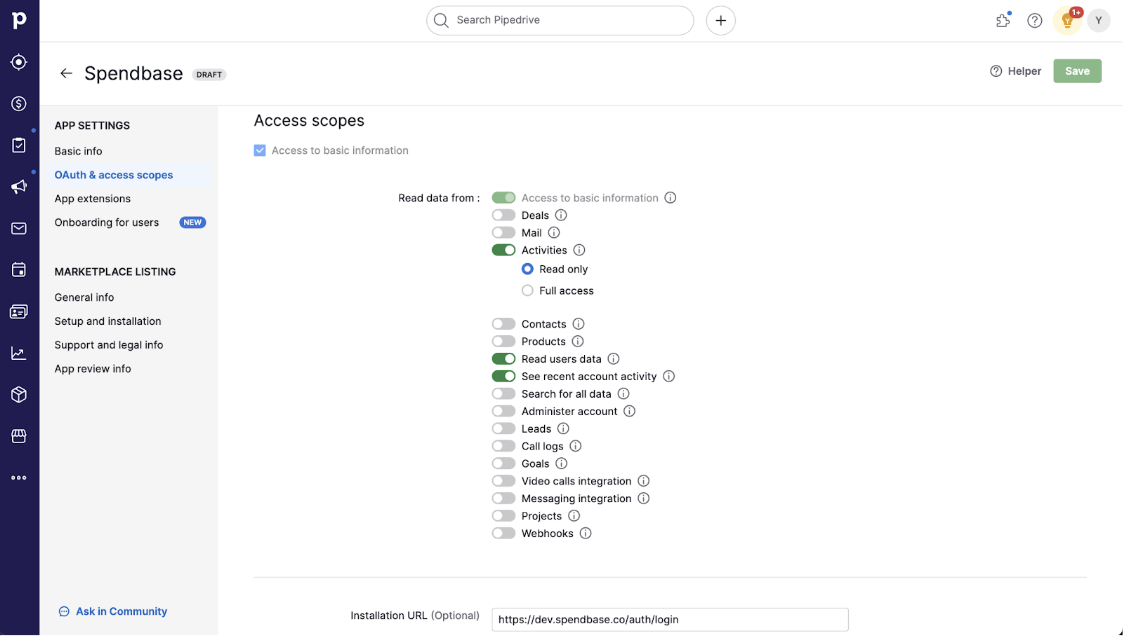This screenshot has width=1146, height=636.
Task: Click the info icon next to Call logs
Action: [576, 446]
